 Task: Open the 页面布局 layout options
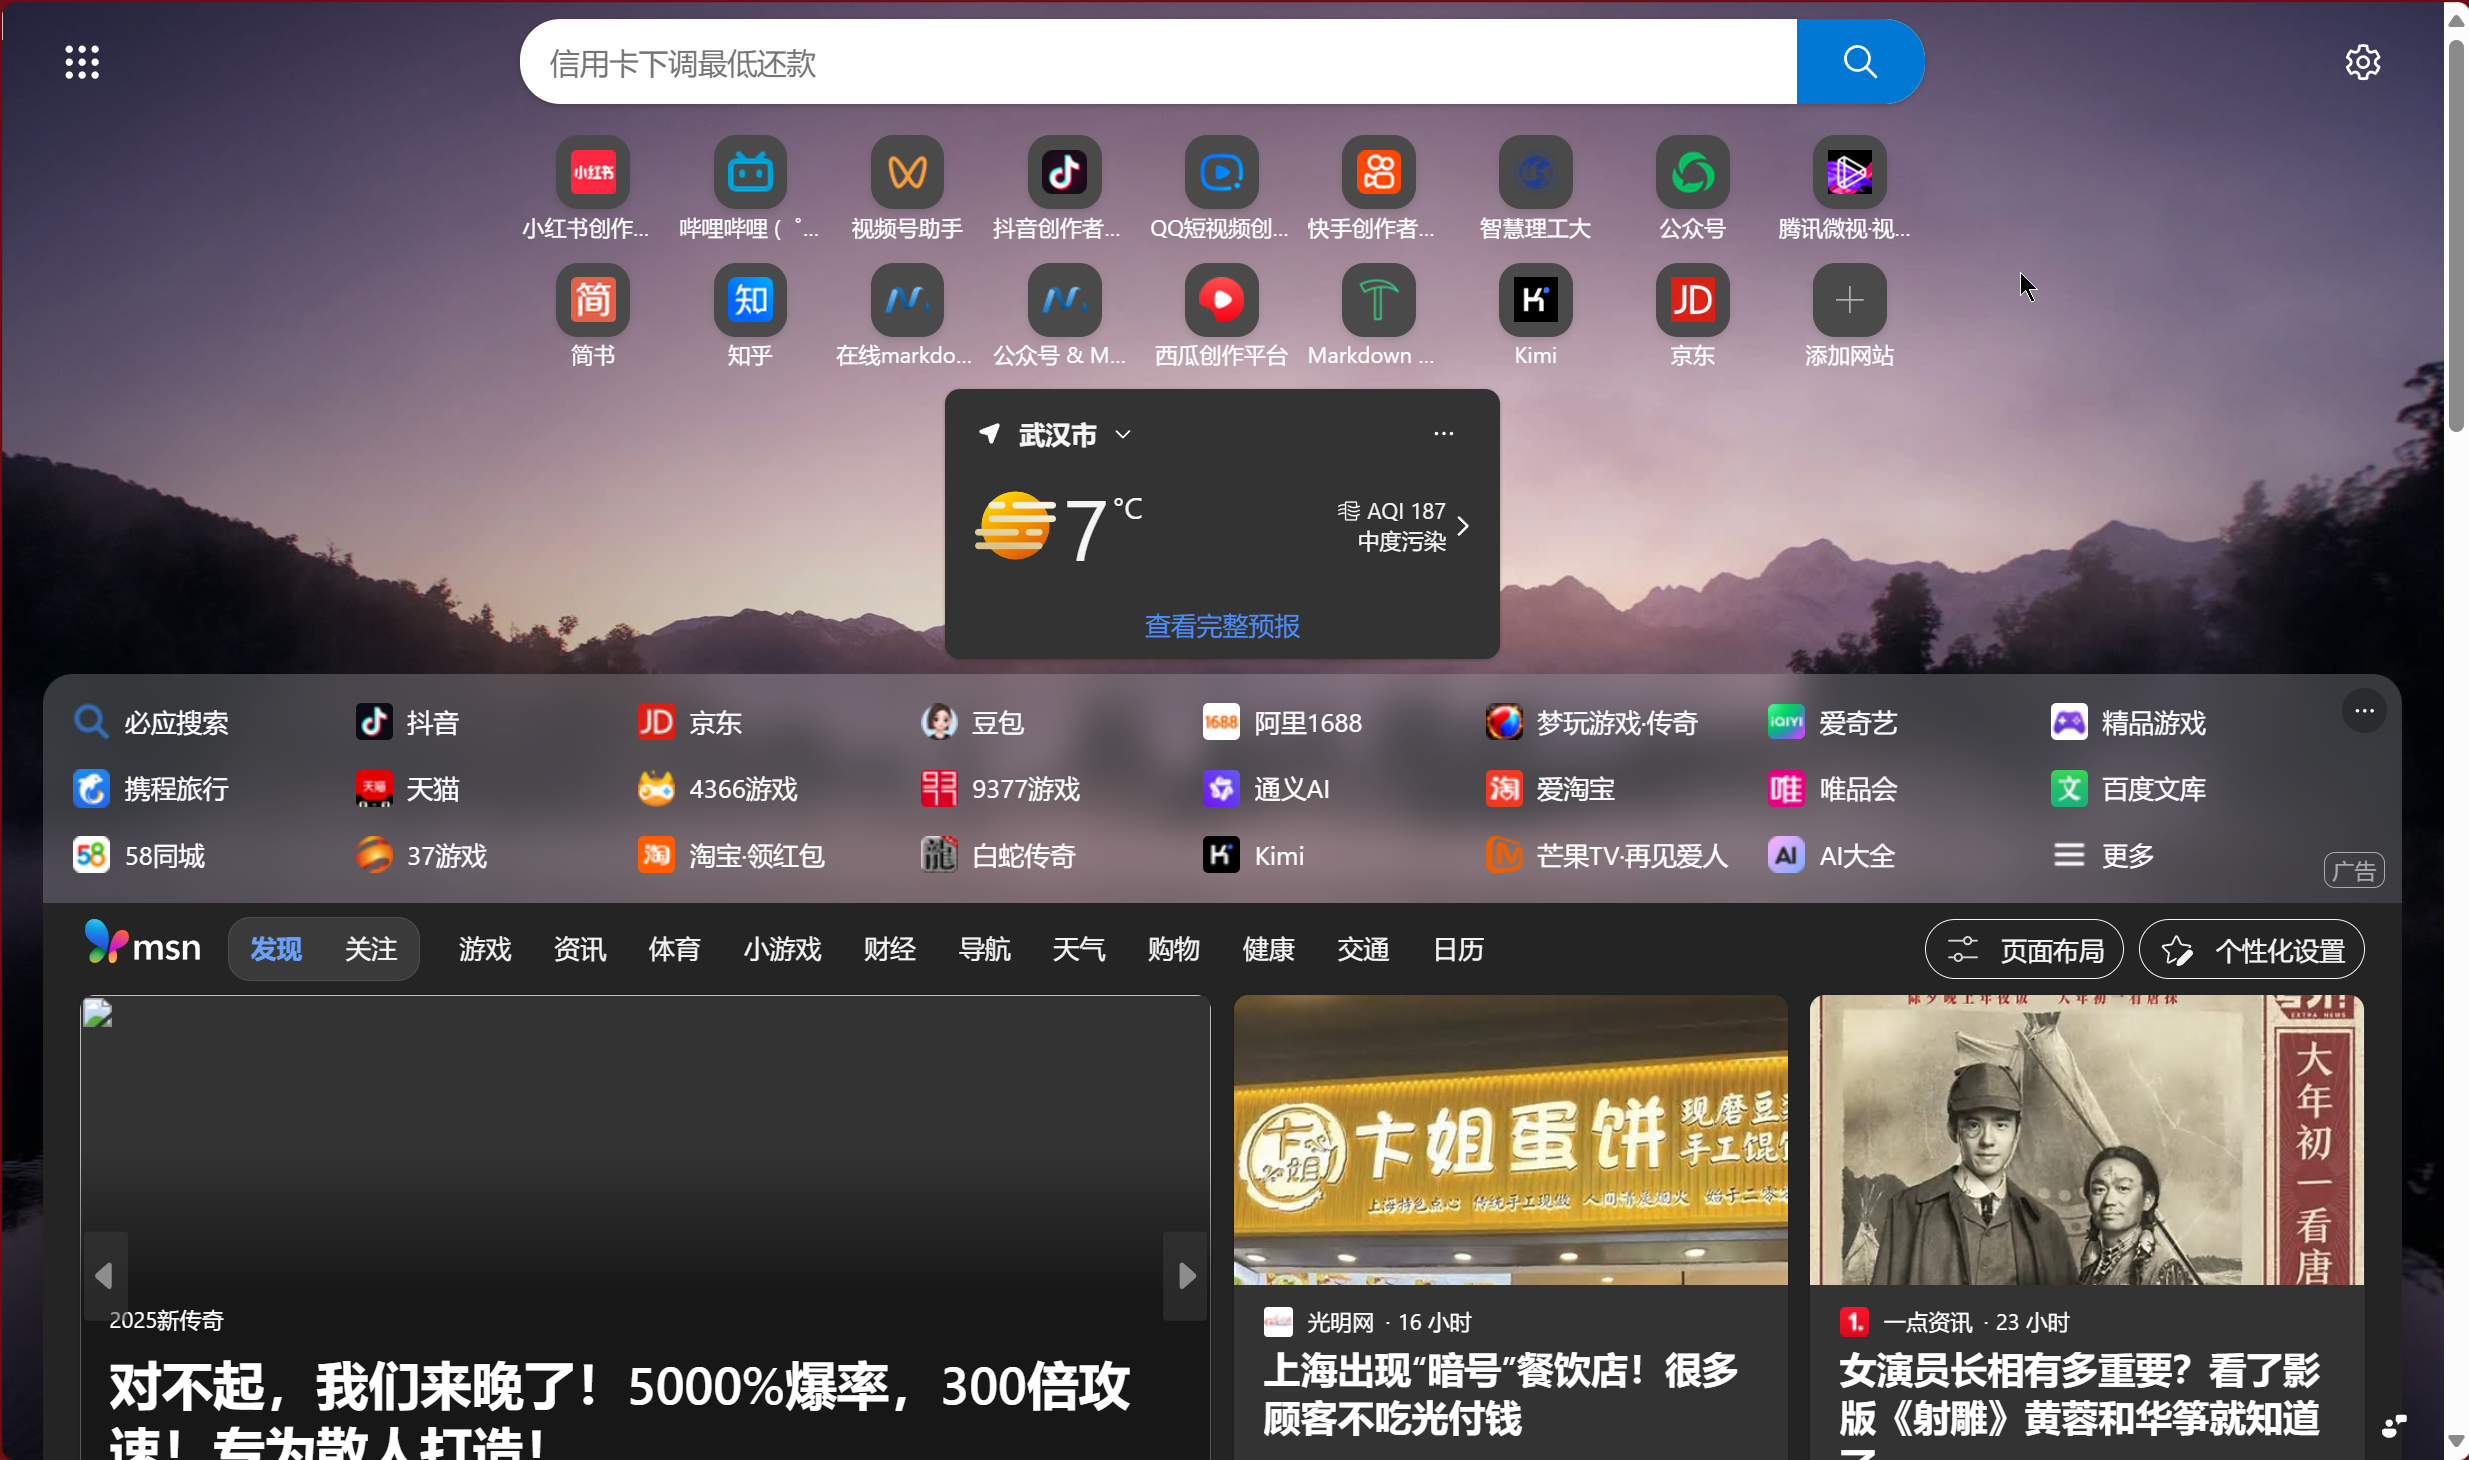2024,949
